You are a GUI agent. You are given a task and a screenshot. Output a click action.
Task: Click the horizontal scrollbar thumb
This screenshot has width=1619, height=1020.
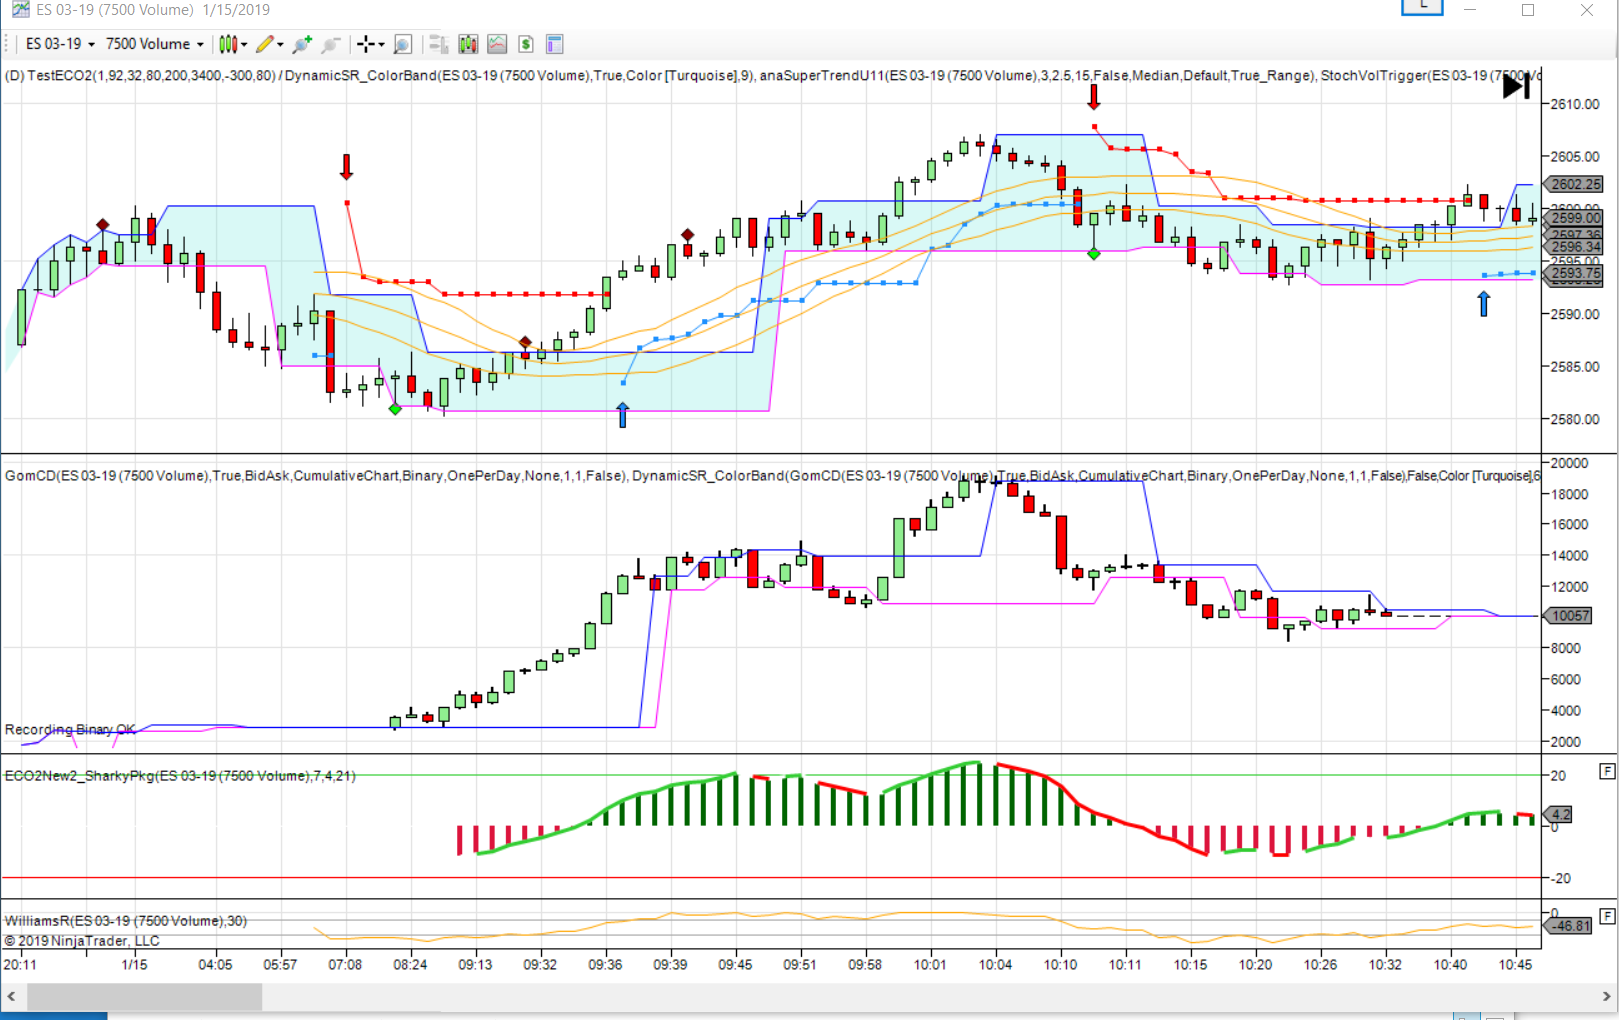pos(145,997)
